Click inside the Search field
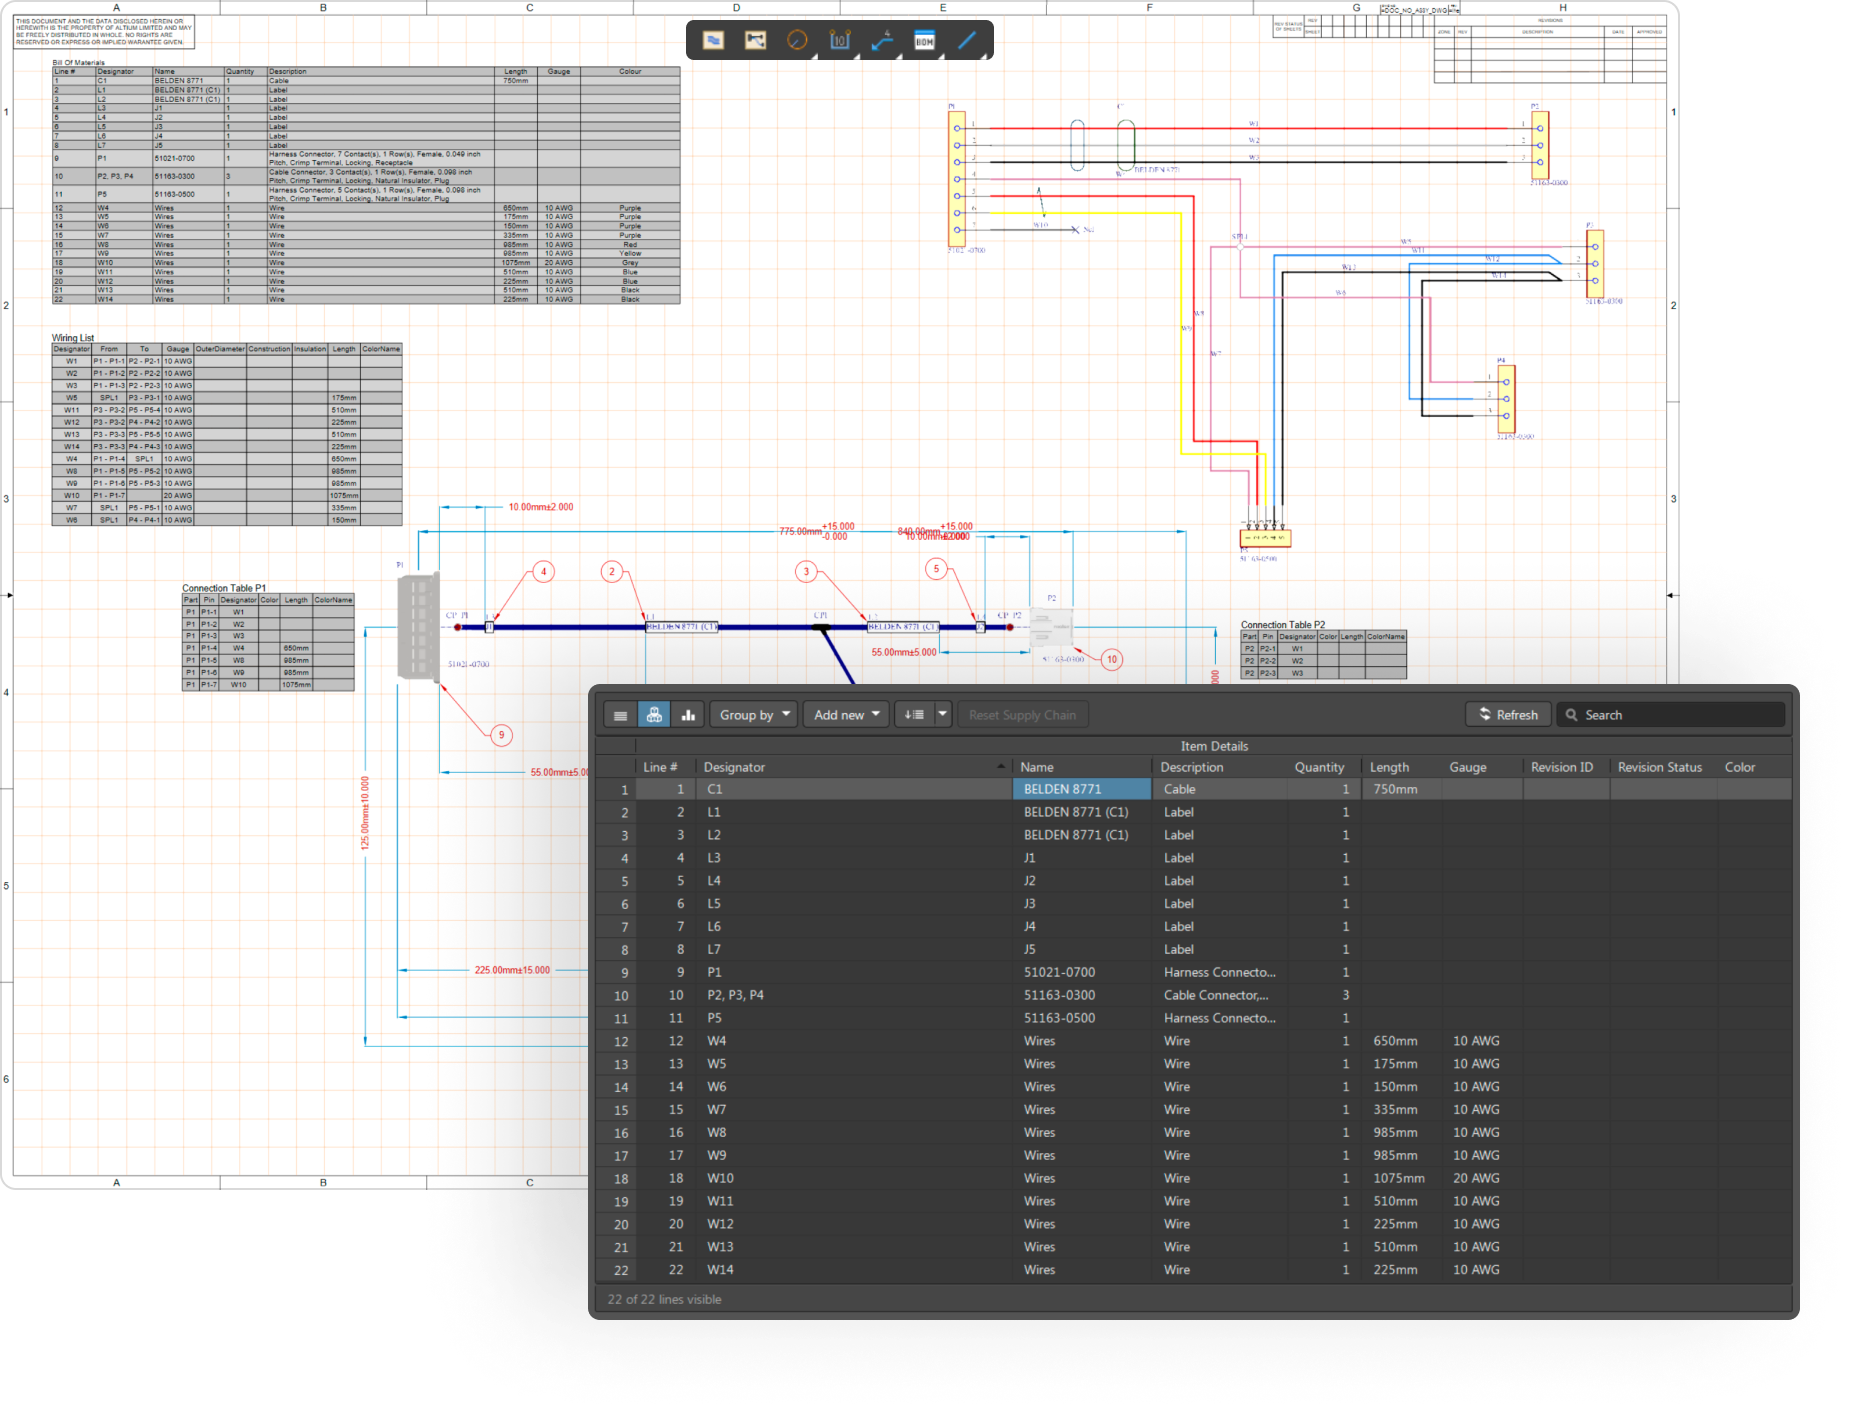 1670,714
